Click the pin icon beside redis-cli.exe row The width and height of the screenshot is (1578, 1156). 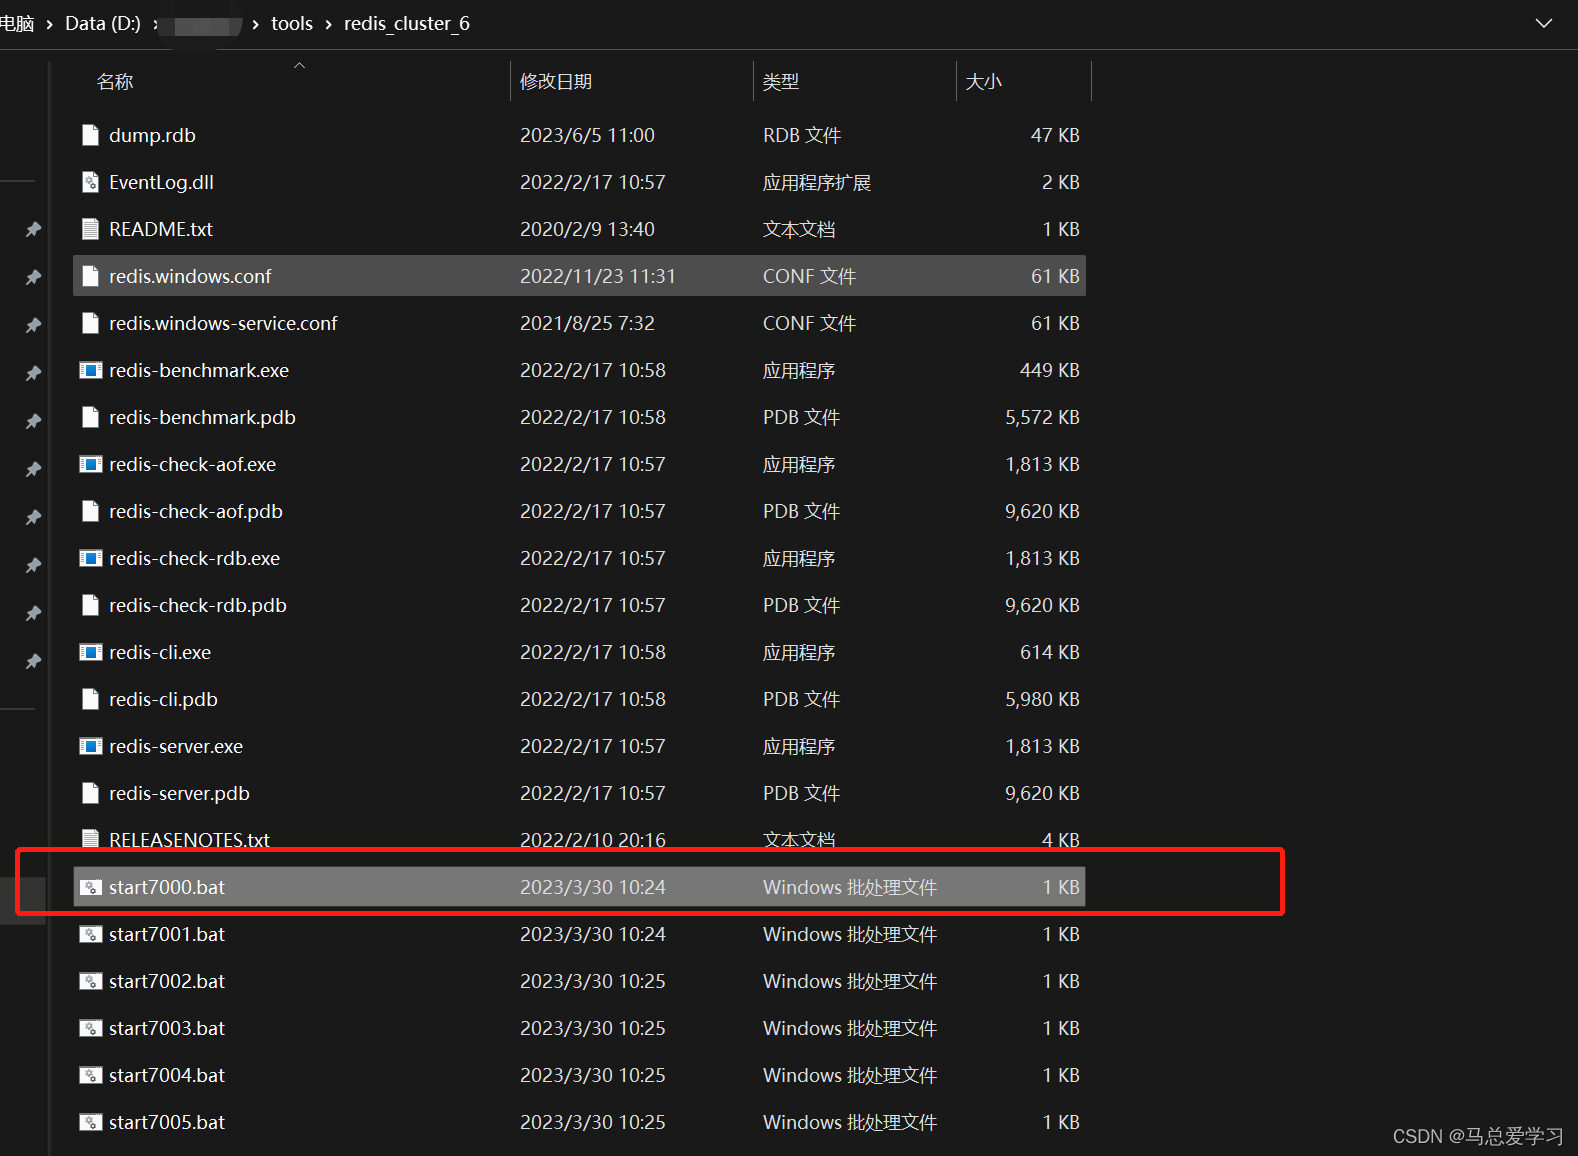point(33,661)
